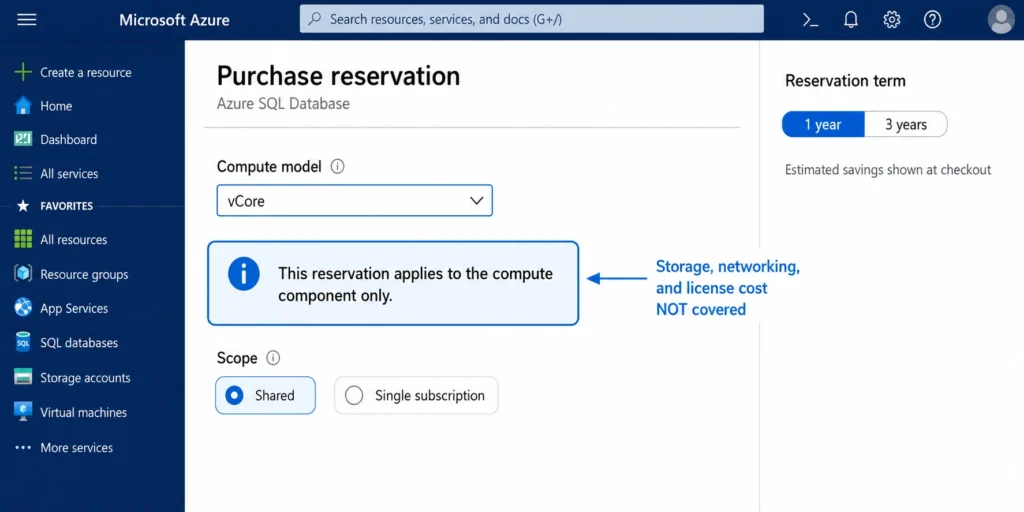Click the 'Reservation term' label
The image size is (1024, 512).
pos(845,81)
